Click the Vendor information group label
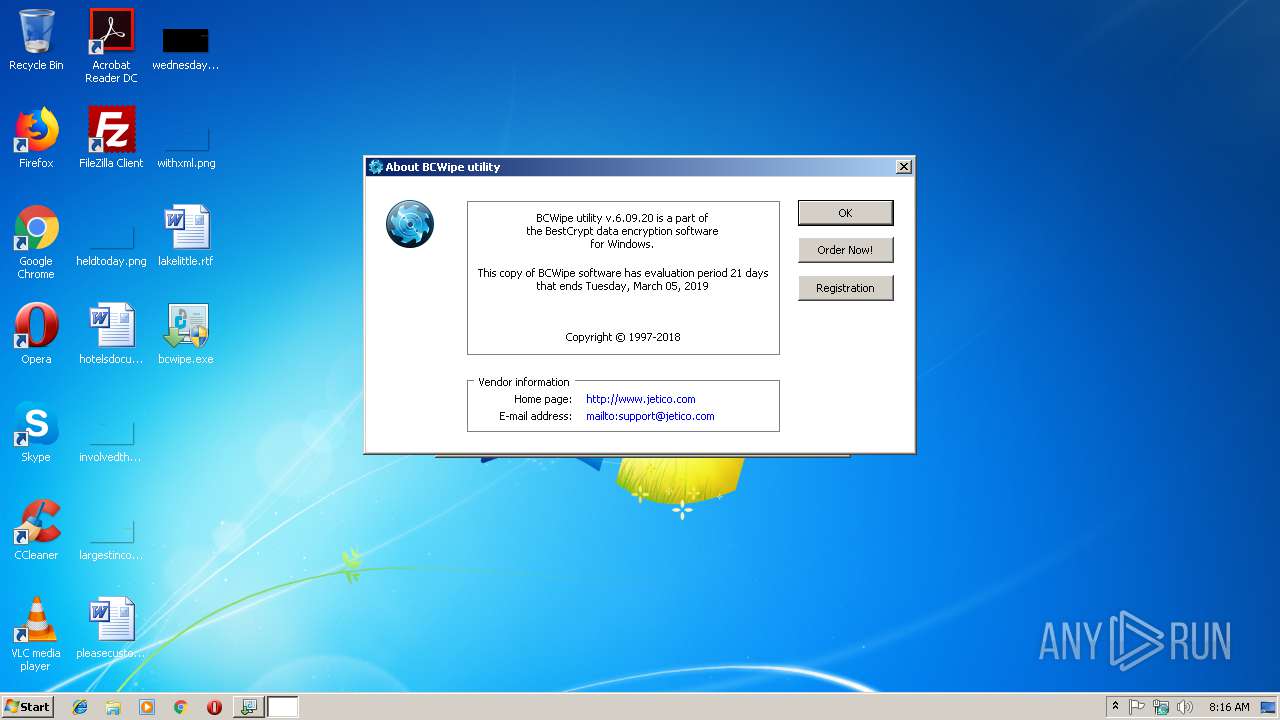The image size is (1280, 720). (524, 382)
